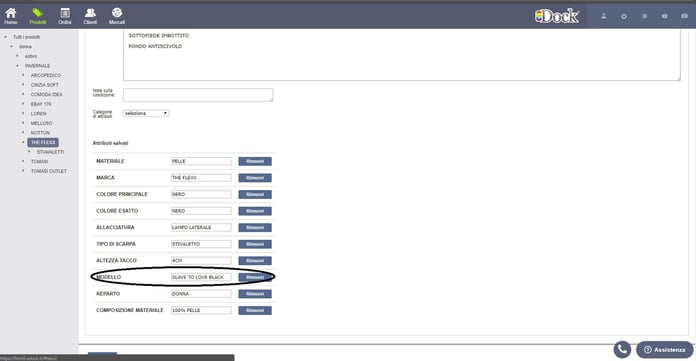Click the MARCA value field

pos(201,178)
